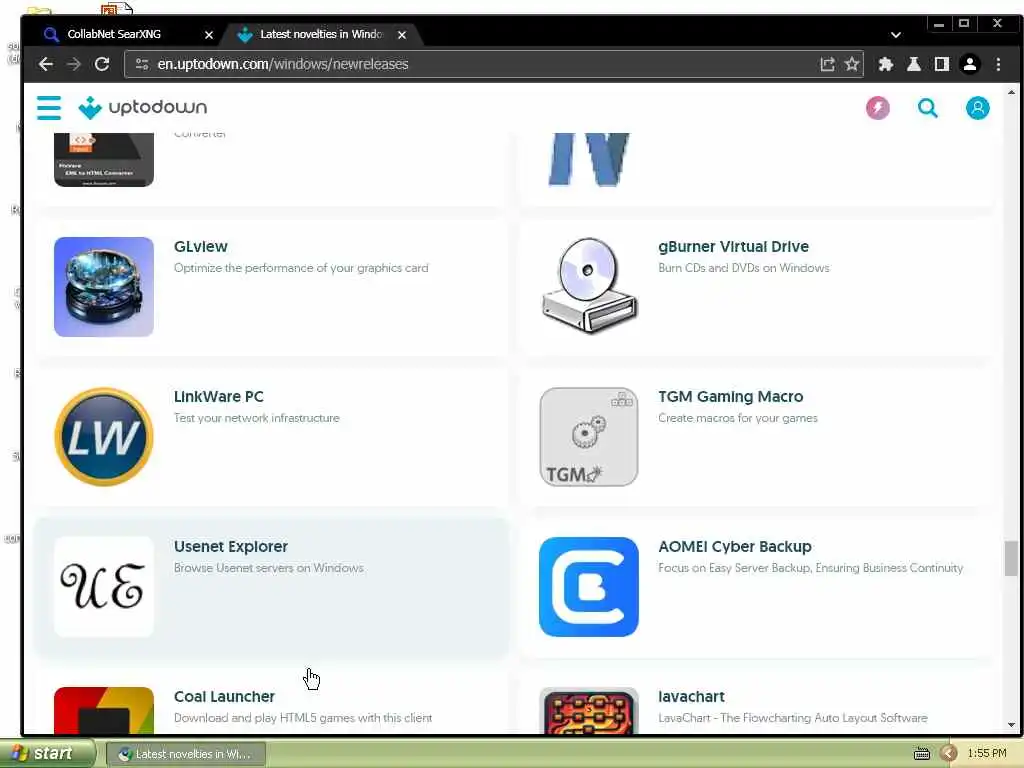This screenshot has height=768, width=1024.
Task: Open the user account profile icon
Action: [978, 108]
